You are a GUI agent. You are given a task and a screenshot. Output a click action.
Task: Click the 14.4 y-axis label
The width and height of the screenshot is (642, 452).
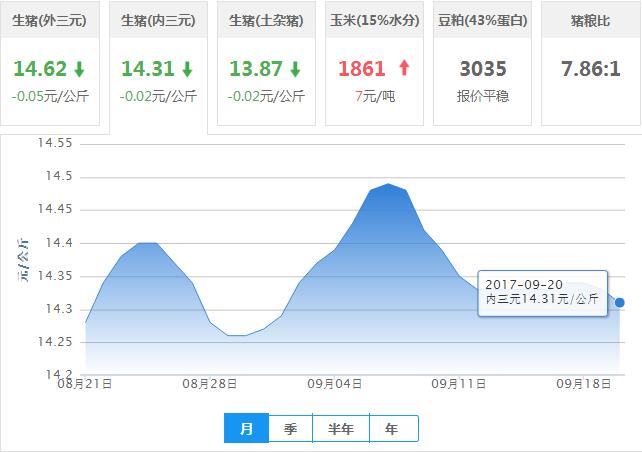(x=59, y=243)
